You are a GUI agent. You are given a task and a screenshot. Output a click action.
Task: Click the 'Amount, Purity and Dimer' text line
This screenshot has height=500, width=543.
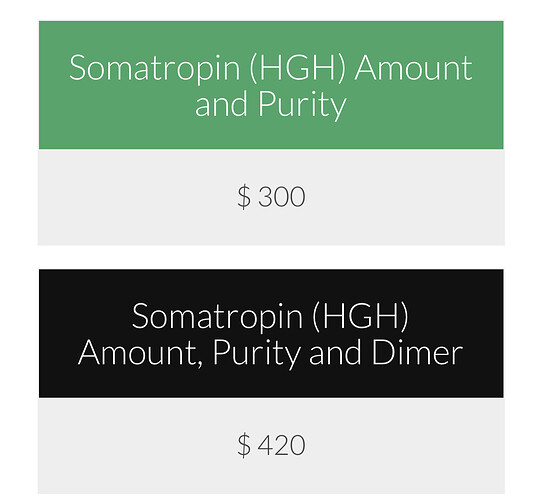(x=270, y=354)
